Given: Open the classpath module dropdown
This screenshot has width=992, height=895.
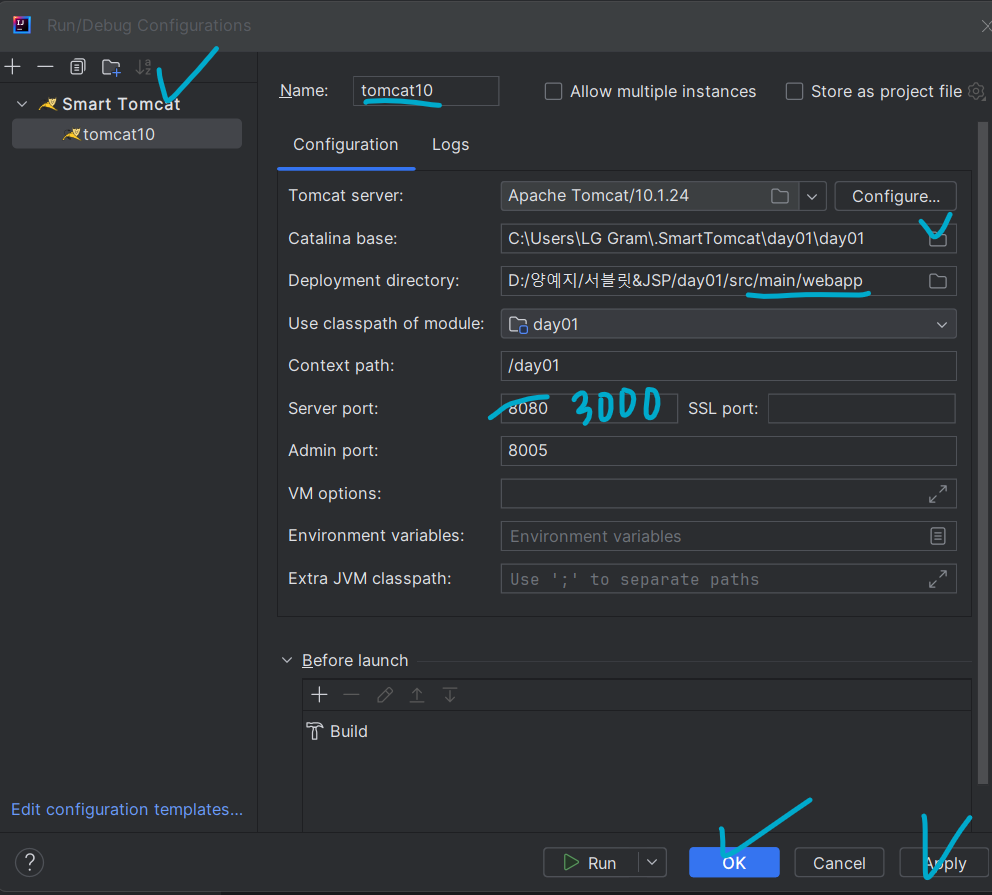Looking at the screenshot, I should pos(728,324).
